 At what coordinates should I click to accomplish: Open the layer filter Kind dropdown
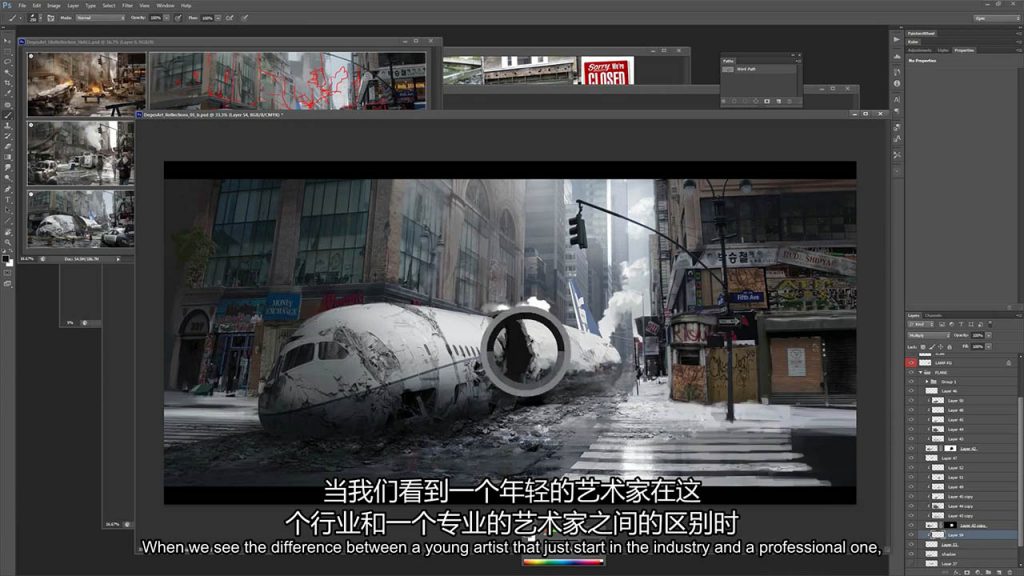pos(920,325)
